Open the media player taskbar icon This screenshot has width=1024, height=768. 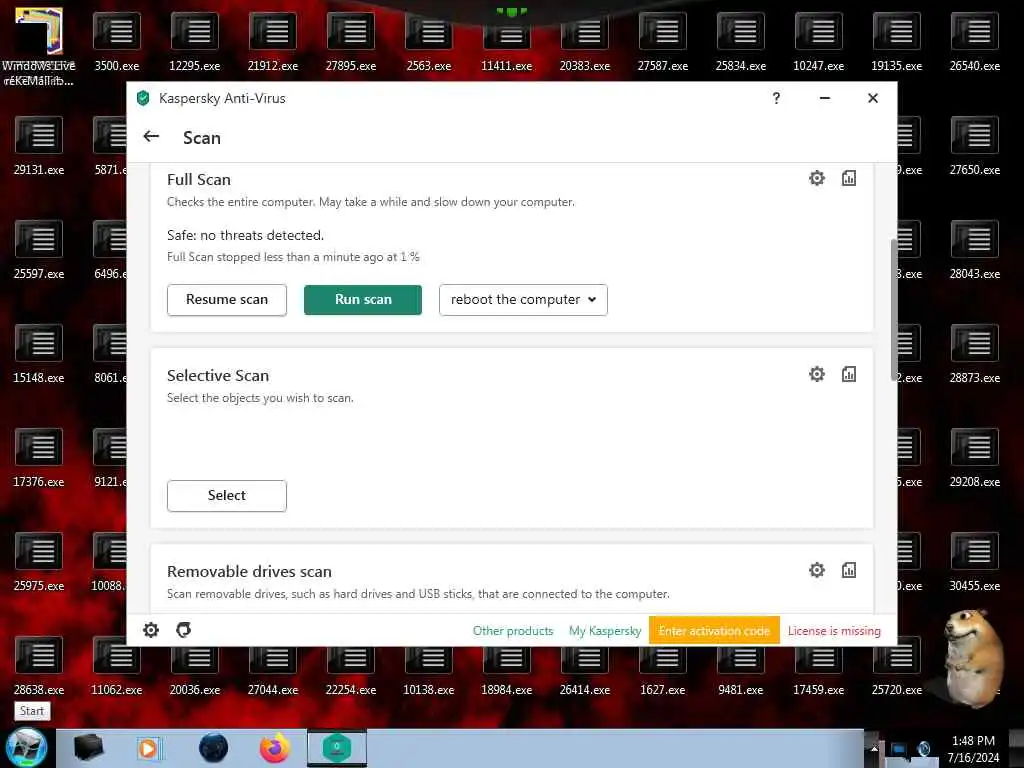(148, 748)
